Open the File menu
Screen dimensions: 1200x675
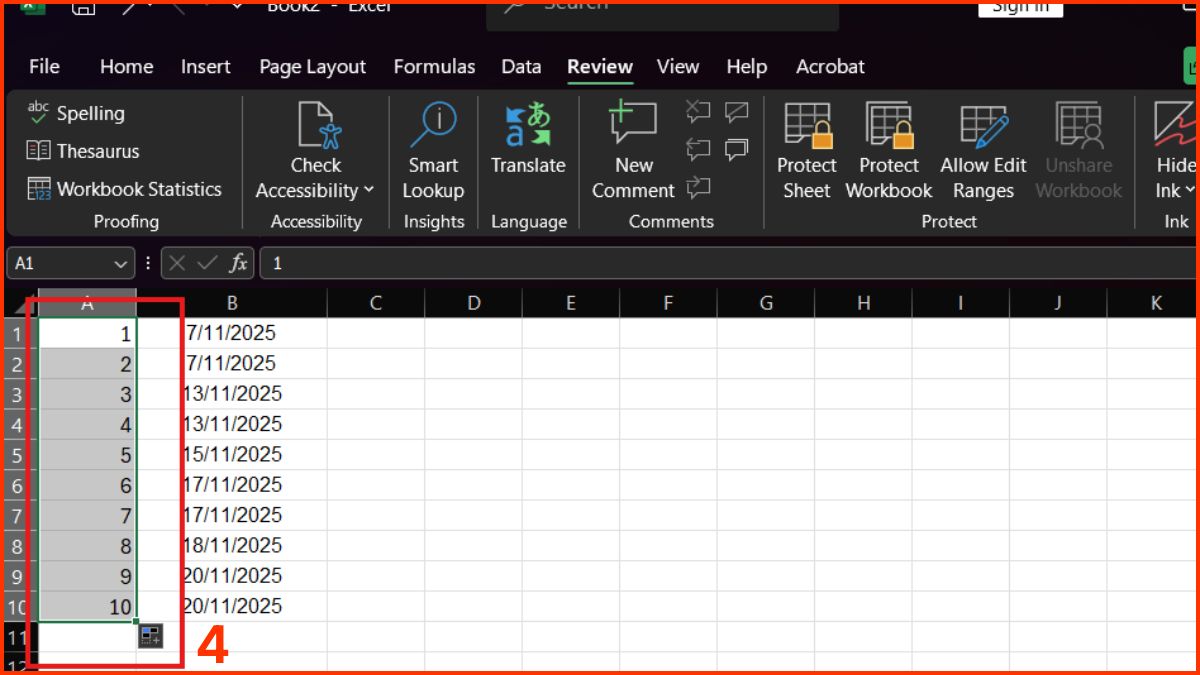pyautogui.click(x=44, y=67)
